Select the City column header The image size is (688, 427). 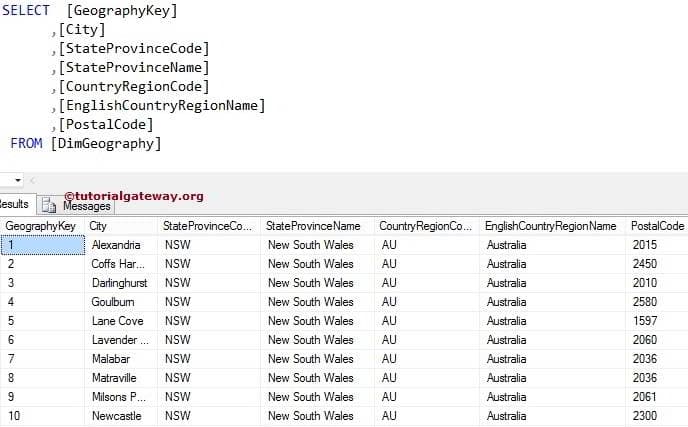click(x=98, y=226)
